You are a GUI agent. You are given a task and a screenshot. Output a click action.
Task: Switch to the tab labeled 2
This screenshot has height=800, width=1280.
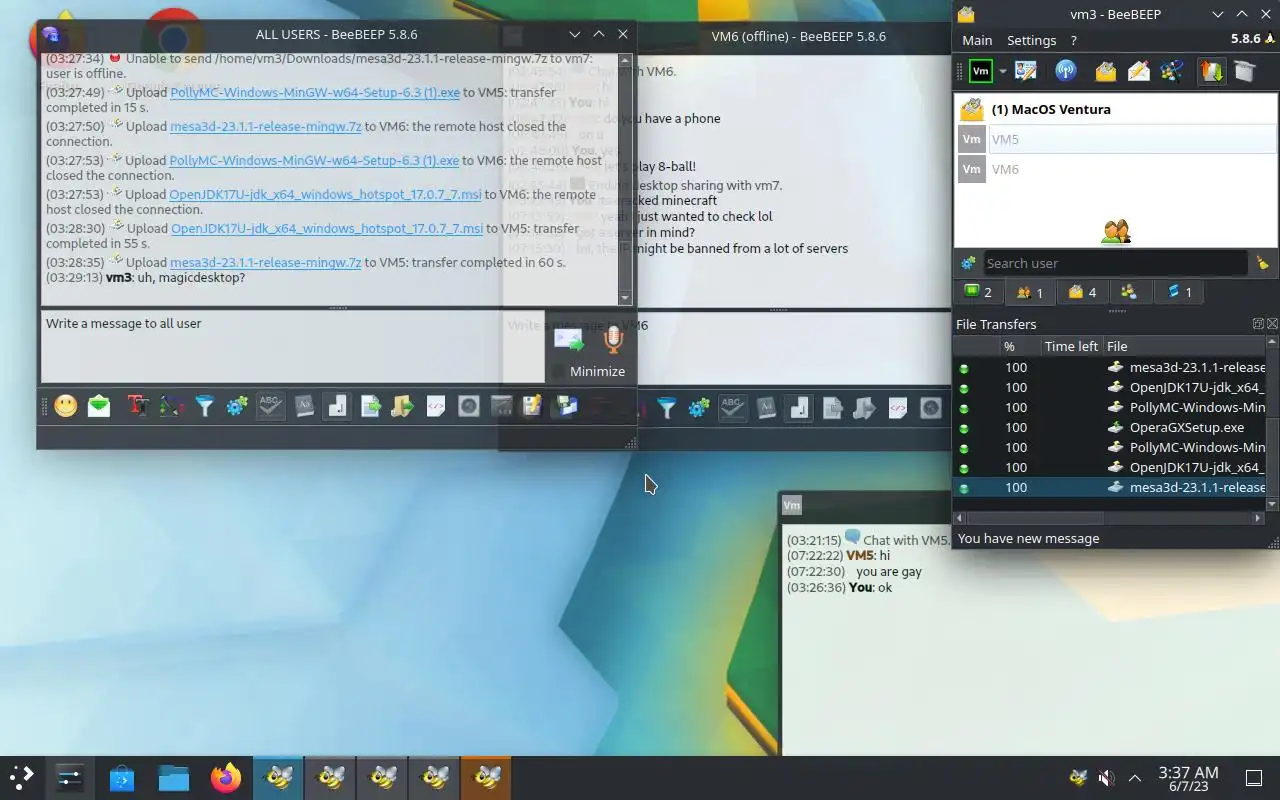tap(978, 292)
